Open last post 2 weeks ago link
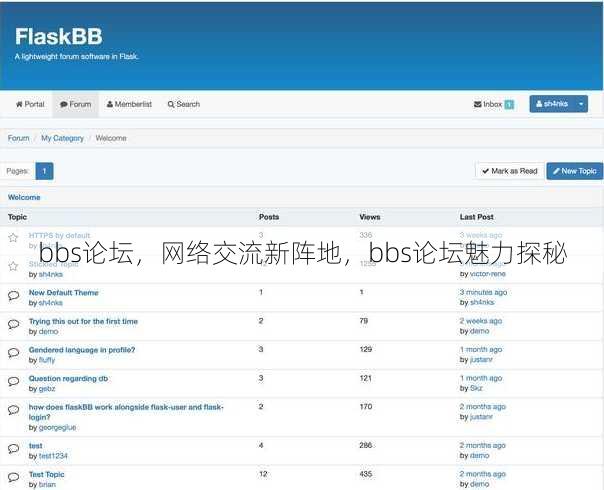 pos(481,321)
